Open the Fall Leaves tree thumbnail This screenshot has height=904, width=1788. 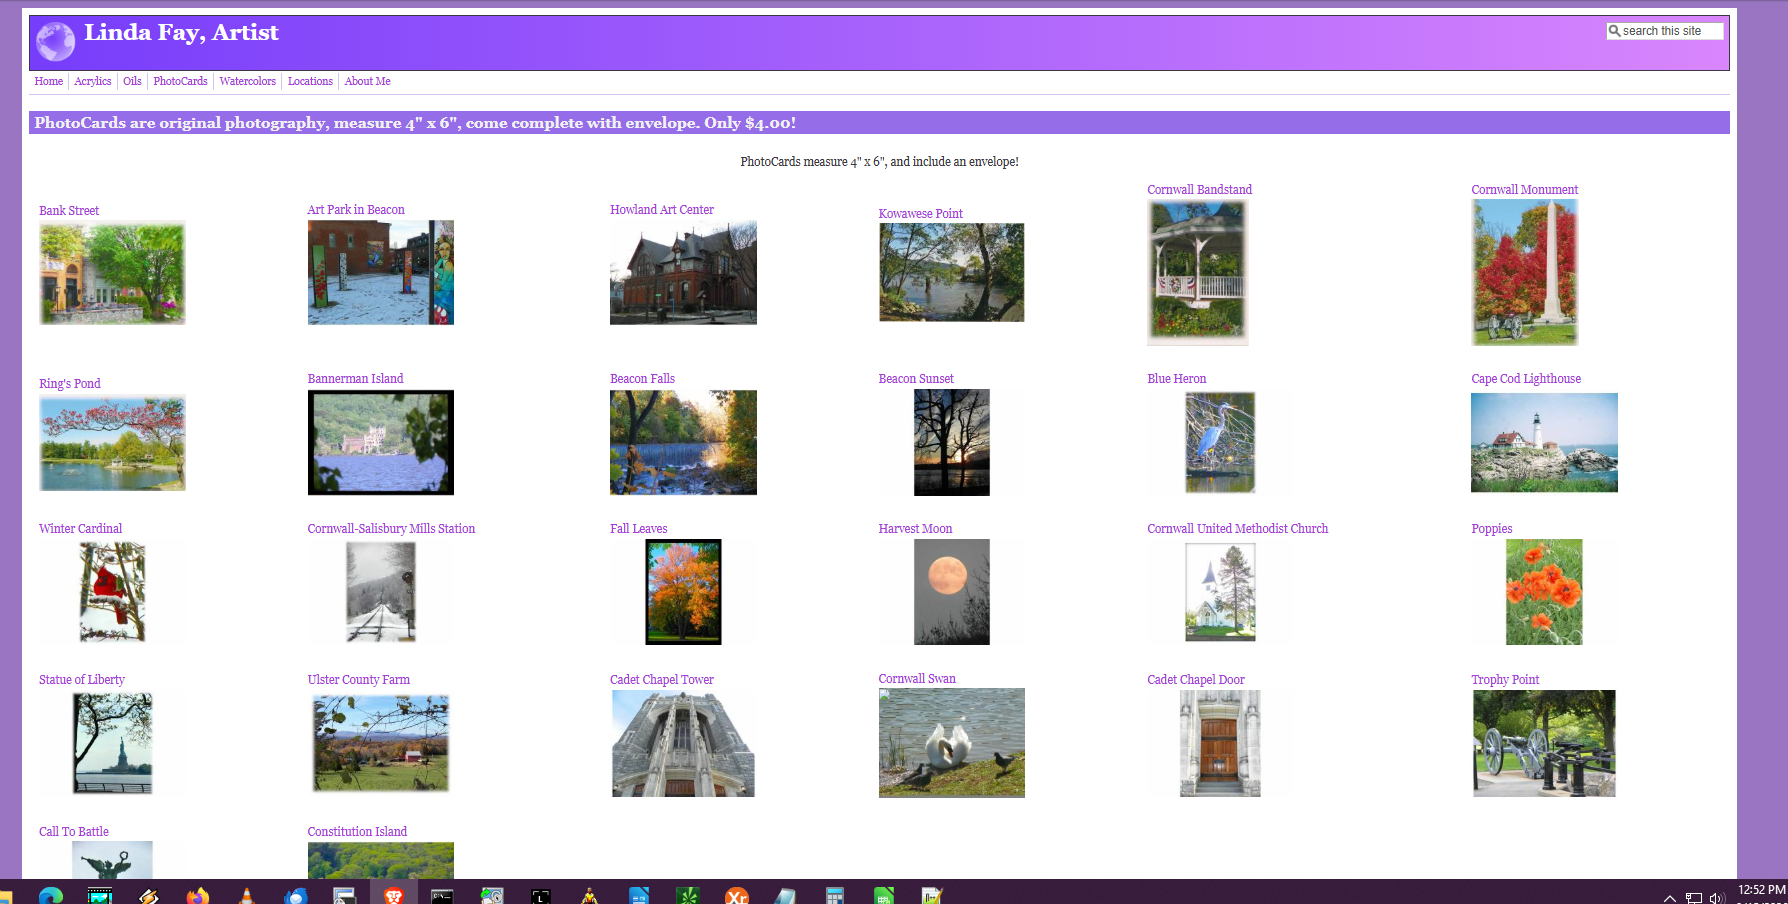click(683, 592)
